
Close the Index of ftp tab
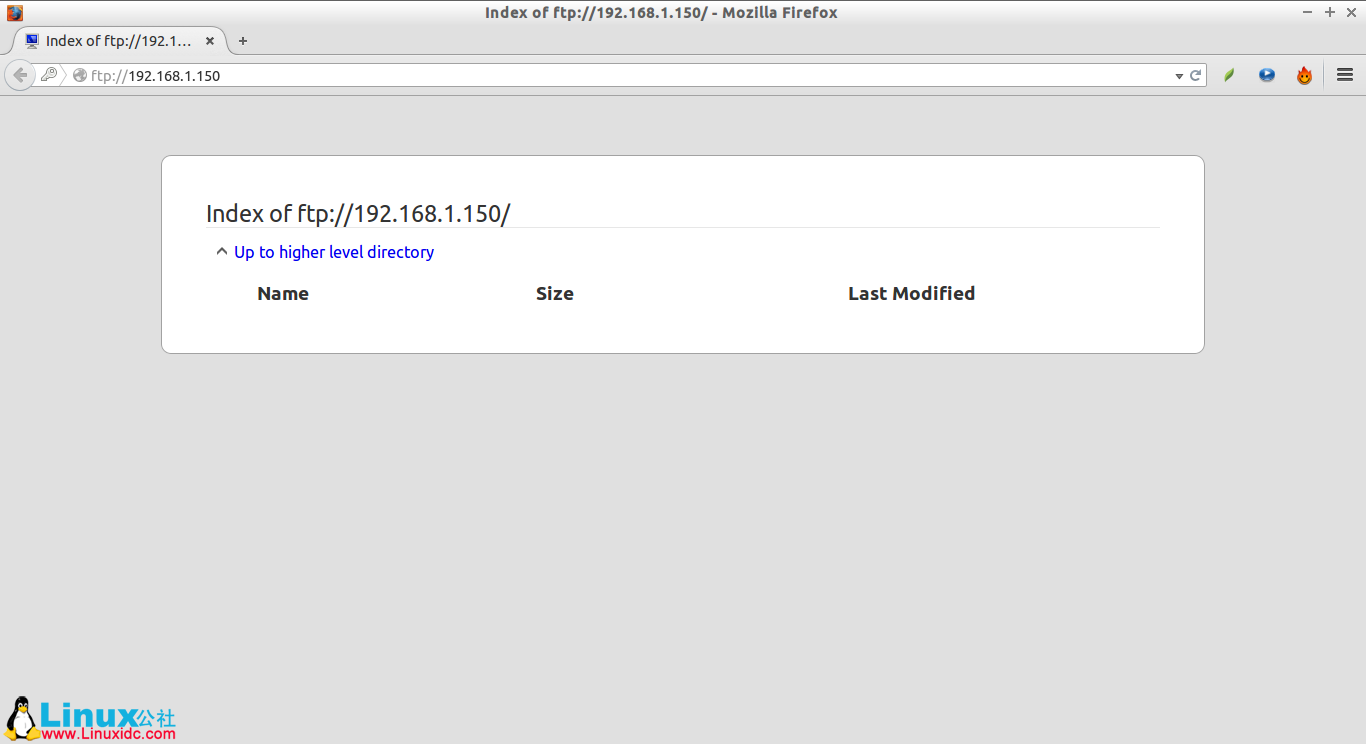click(210, 41)
